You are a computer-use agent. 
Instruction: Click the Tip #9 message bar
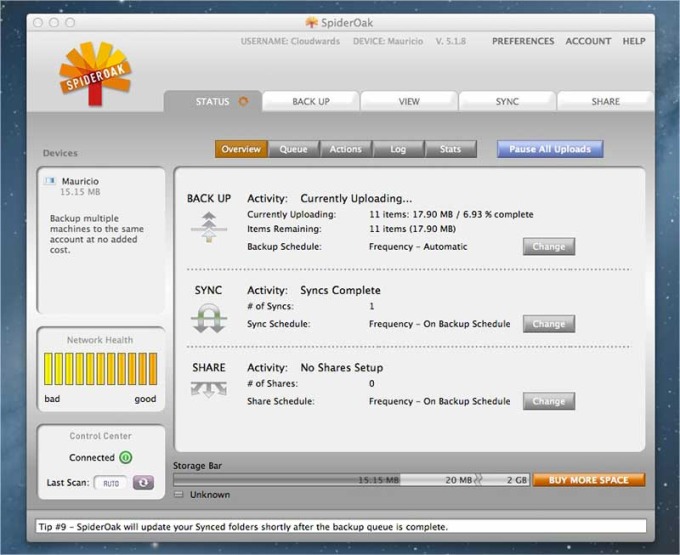(x=340, y=527)
